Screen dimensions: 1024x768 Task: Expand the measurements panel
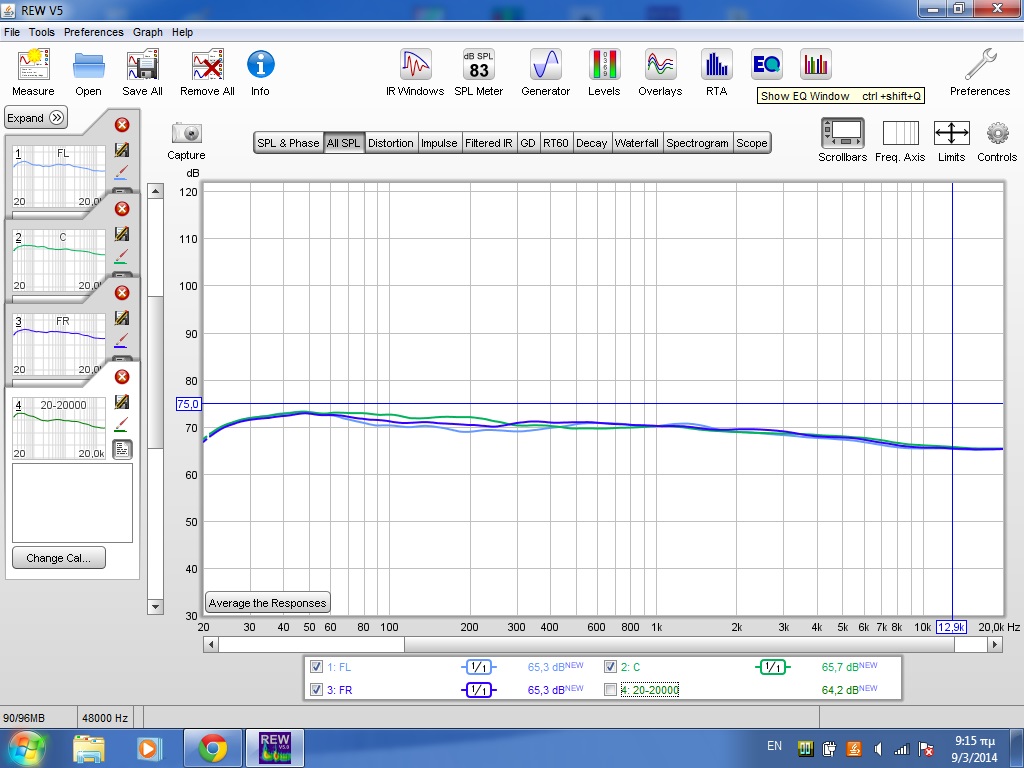click(37, 118)
